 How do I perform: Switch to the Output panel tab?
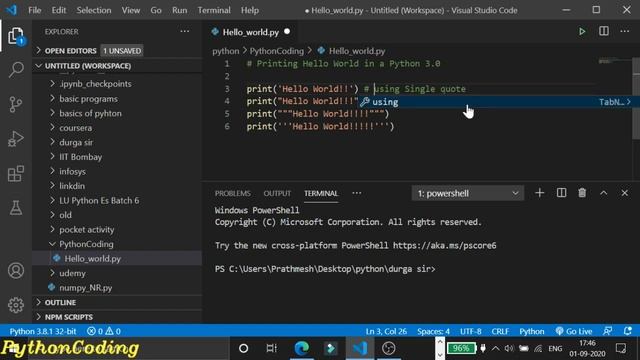pyautogui.click(x=277, y=193)
